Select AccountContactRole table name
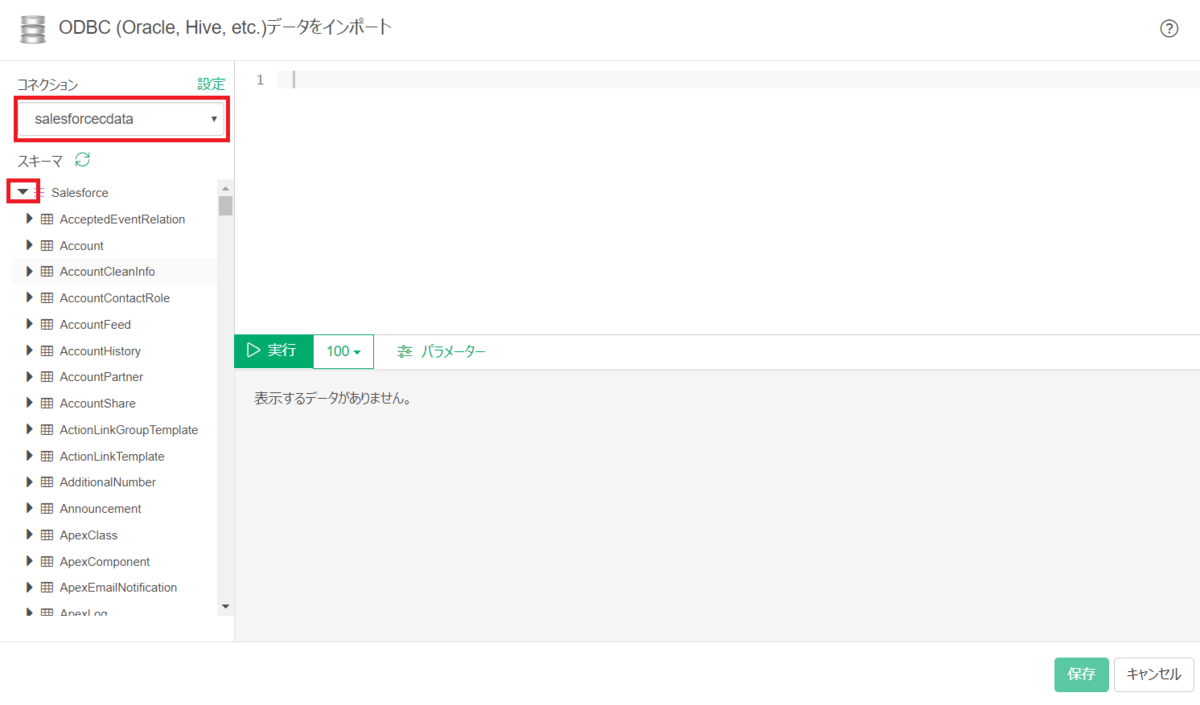This screenshot has height=705, width=1200. [x=115, y=298]
